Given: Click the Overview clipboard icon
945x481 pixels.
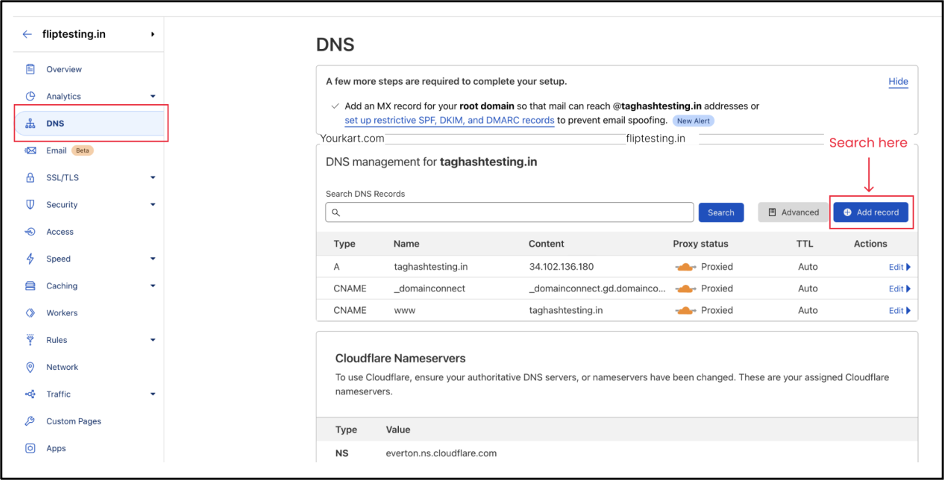Looking at the screenshot, I should (x=30, y=69).
